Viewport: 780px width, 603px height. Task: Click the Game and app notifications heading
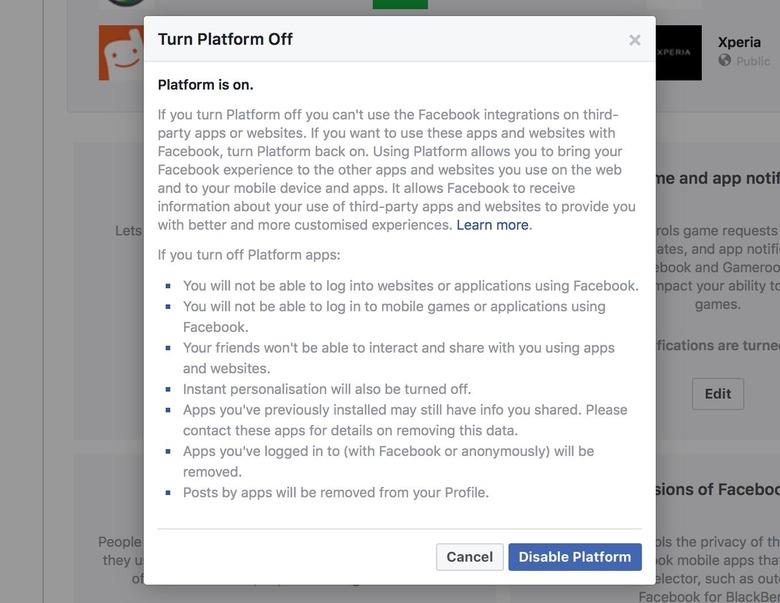[716, 178]
